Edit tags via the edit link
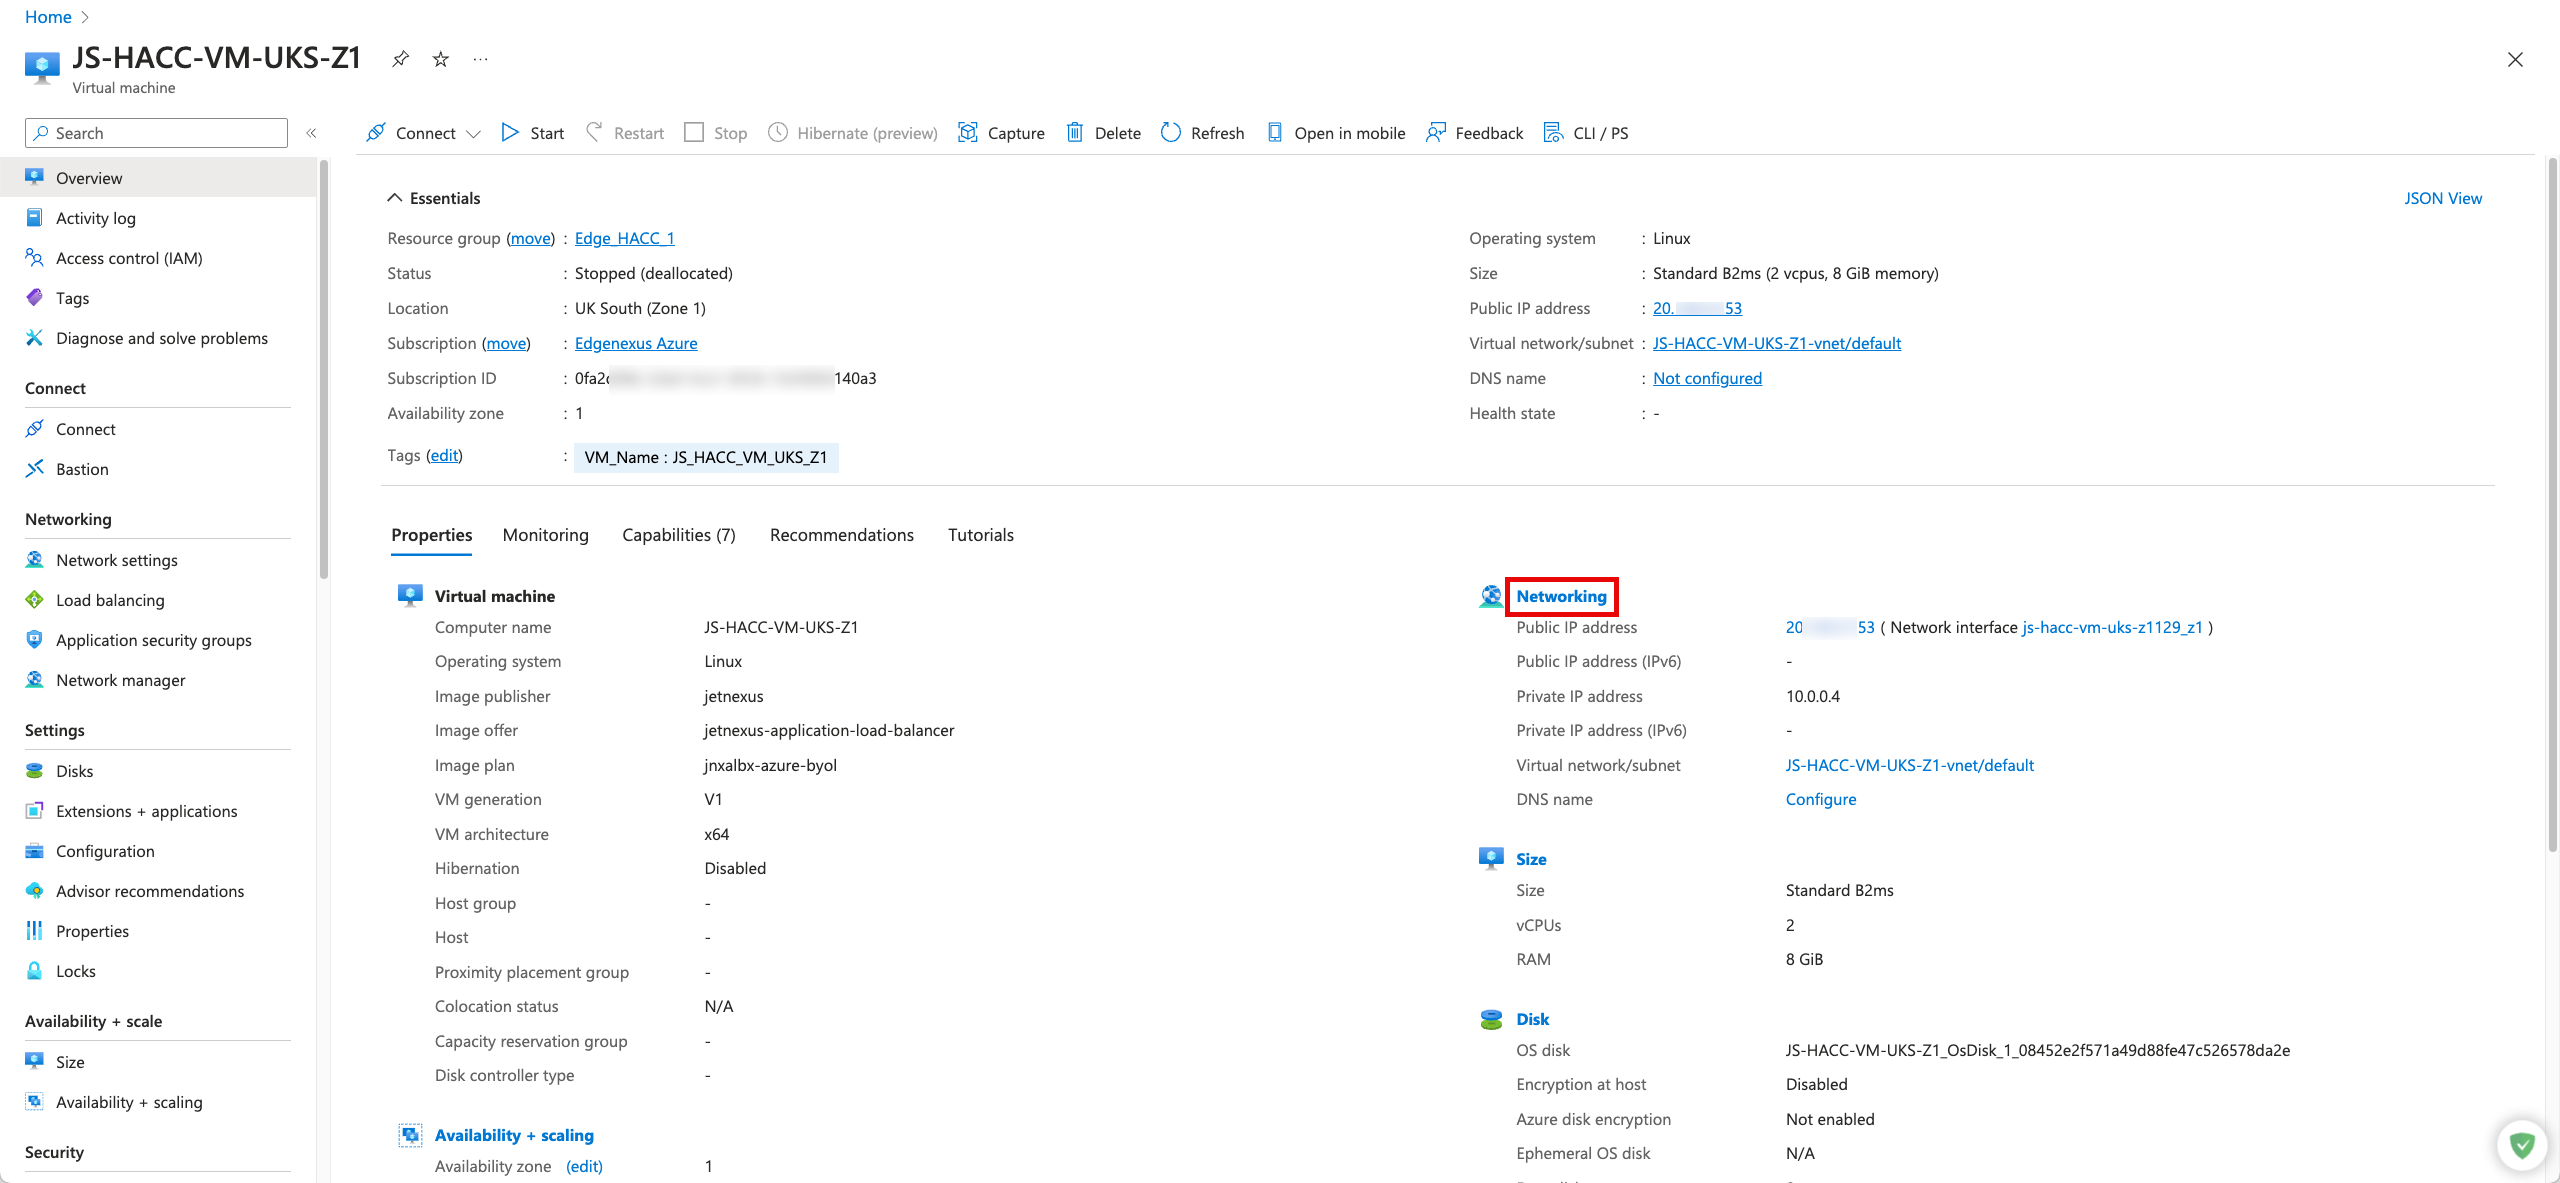Viewport: 2560px width, 1183px height. coord(444,455)
